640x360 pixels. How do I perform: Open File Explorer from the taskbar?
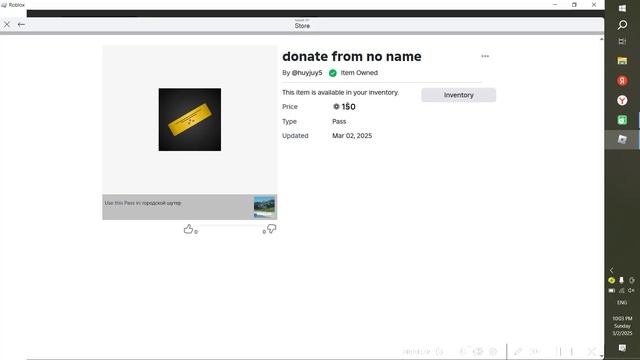coord(622,61)
